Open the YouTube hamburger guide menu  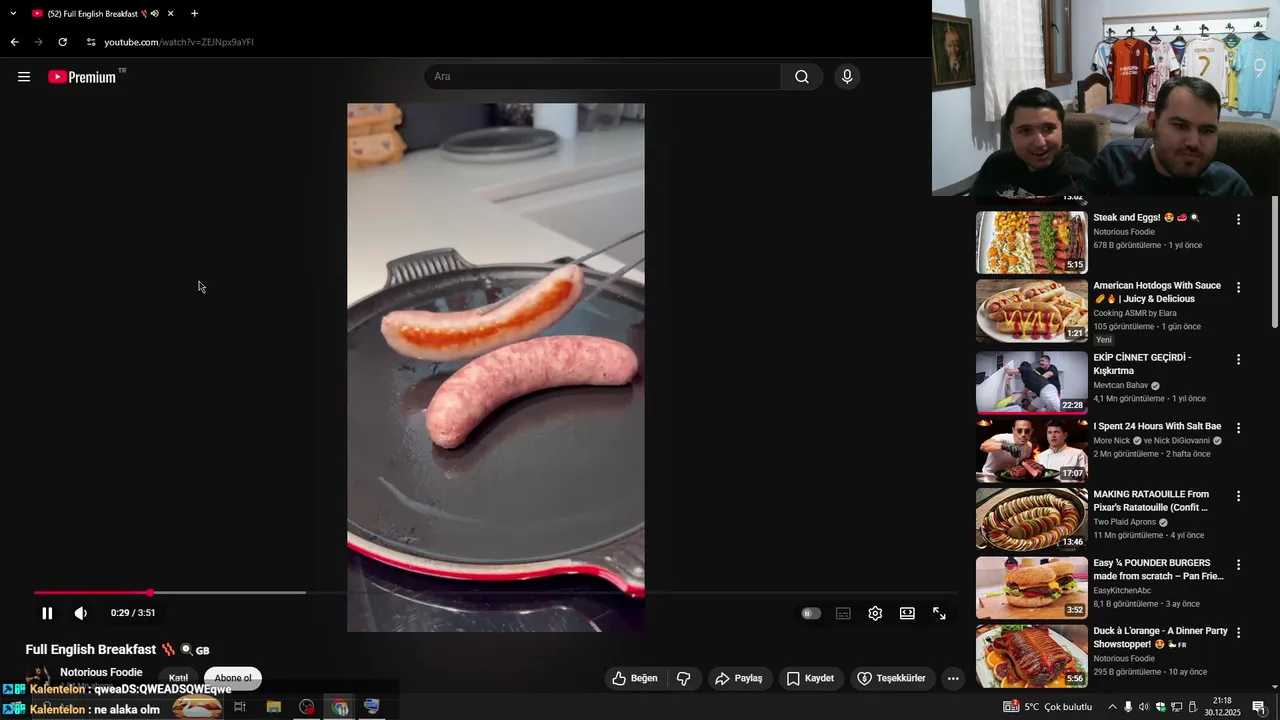pyautogui.click(x=24, y=77)
